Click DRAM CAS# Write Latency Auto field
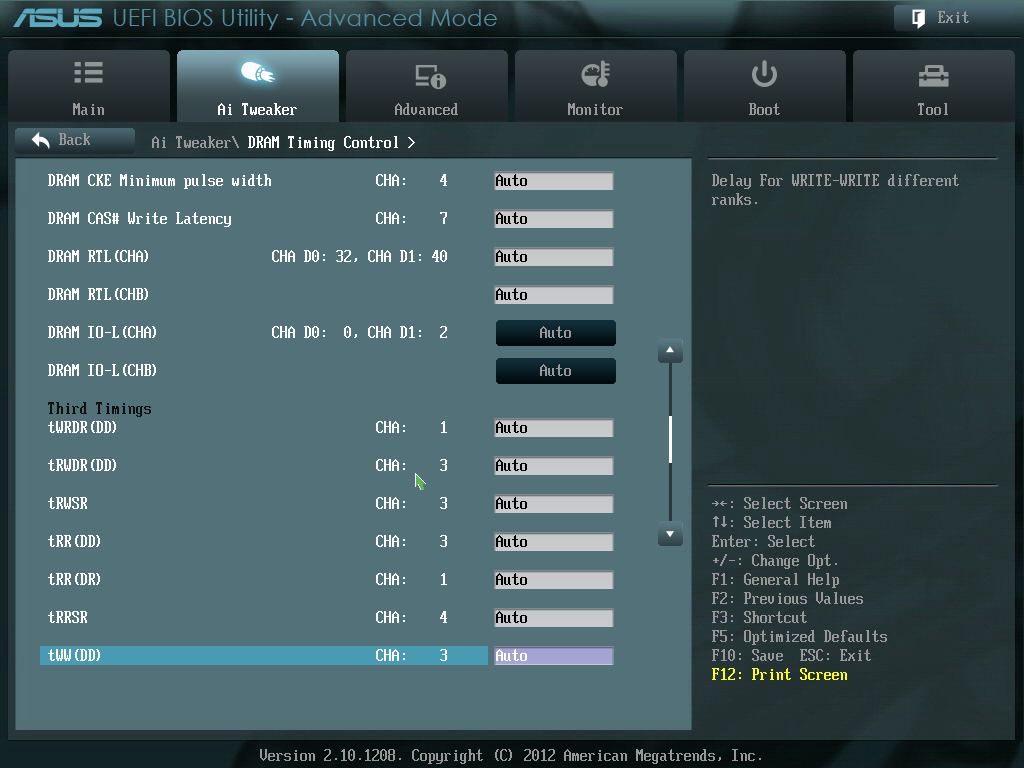This screenshot has width=1024, height=768. click(x=554, y=219)
